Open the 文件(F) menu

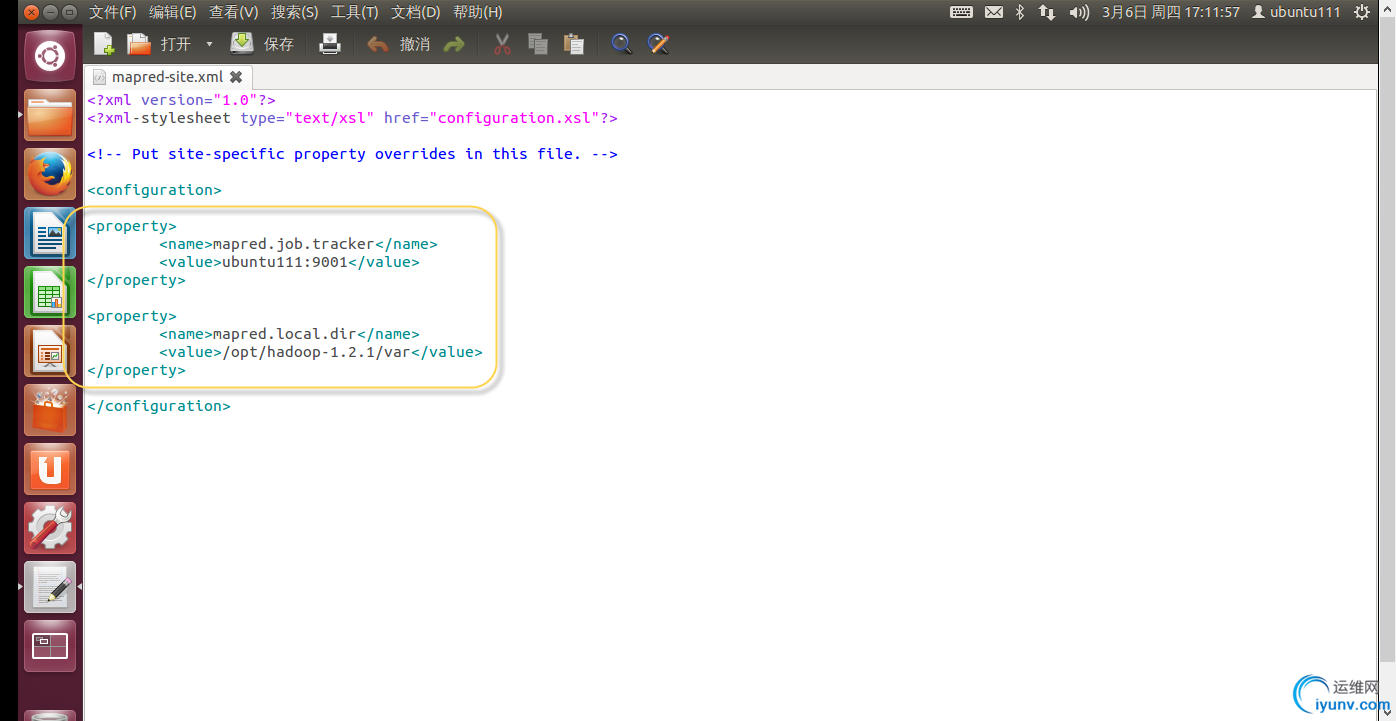[x=113, y=12]
